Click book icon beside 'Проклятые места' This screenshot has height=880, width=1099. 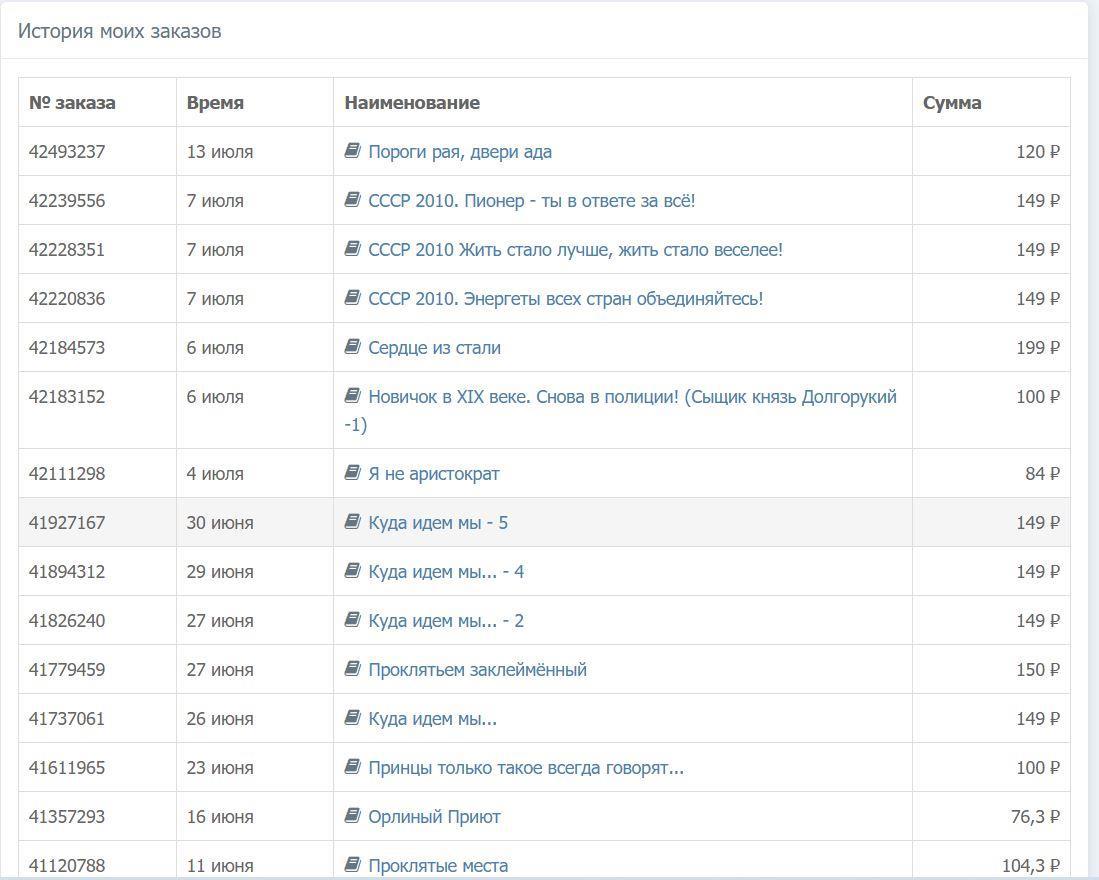point(352,865)
